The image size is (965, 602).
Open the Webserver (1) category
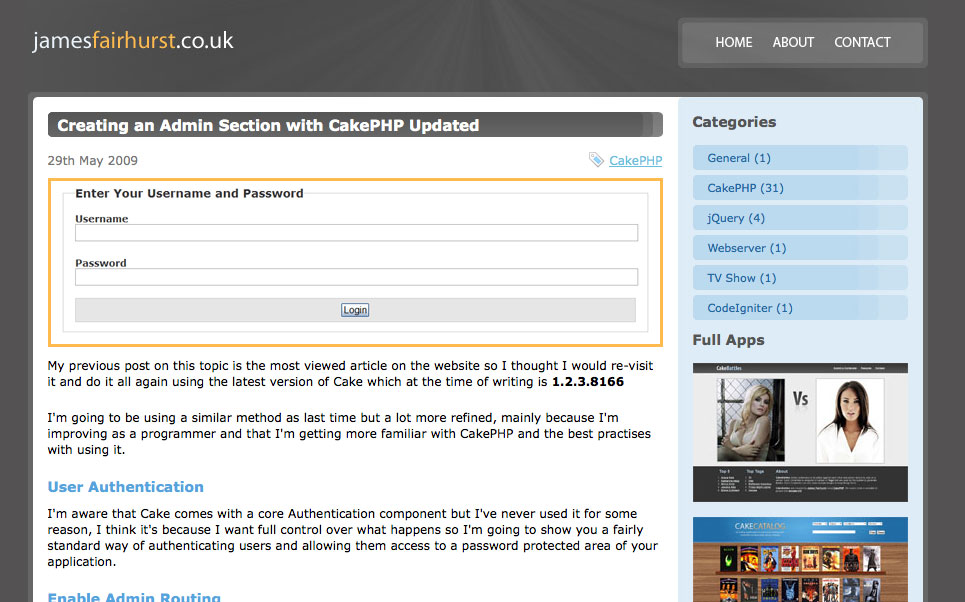746,248
